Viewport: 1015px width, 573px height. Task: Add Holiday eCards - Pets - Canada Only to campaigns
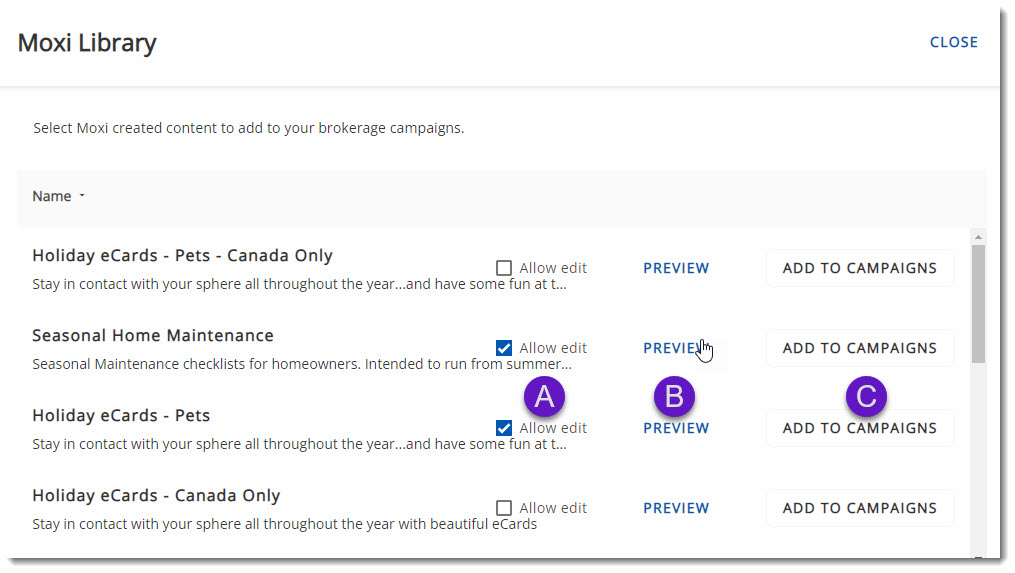point(859,268)
